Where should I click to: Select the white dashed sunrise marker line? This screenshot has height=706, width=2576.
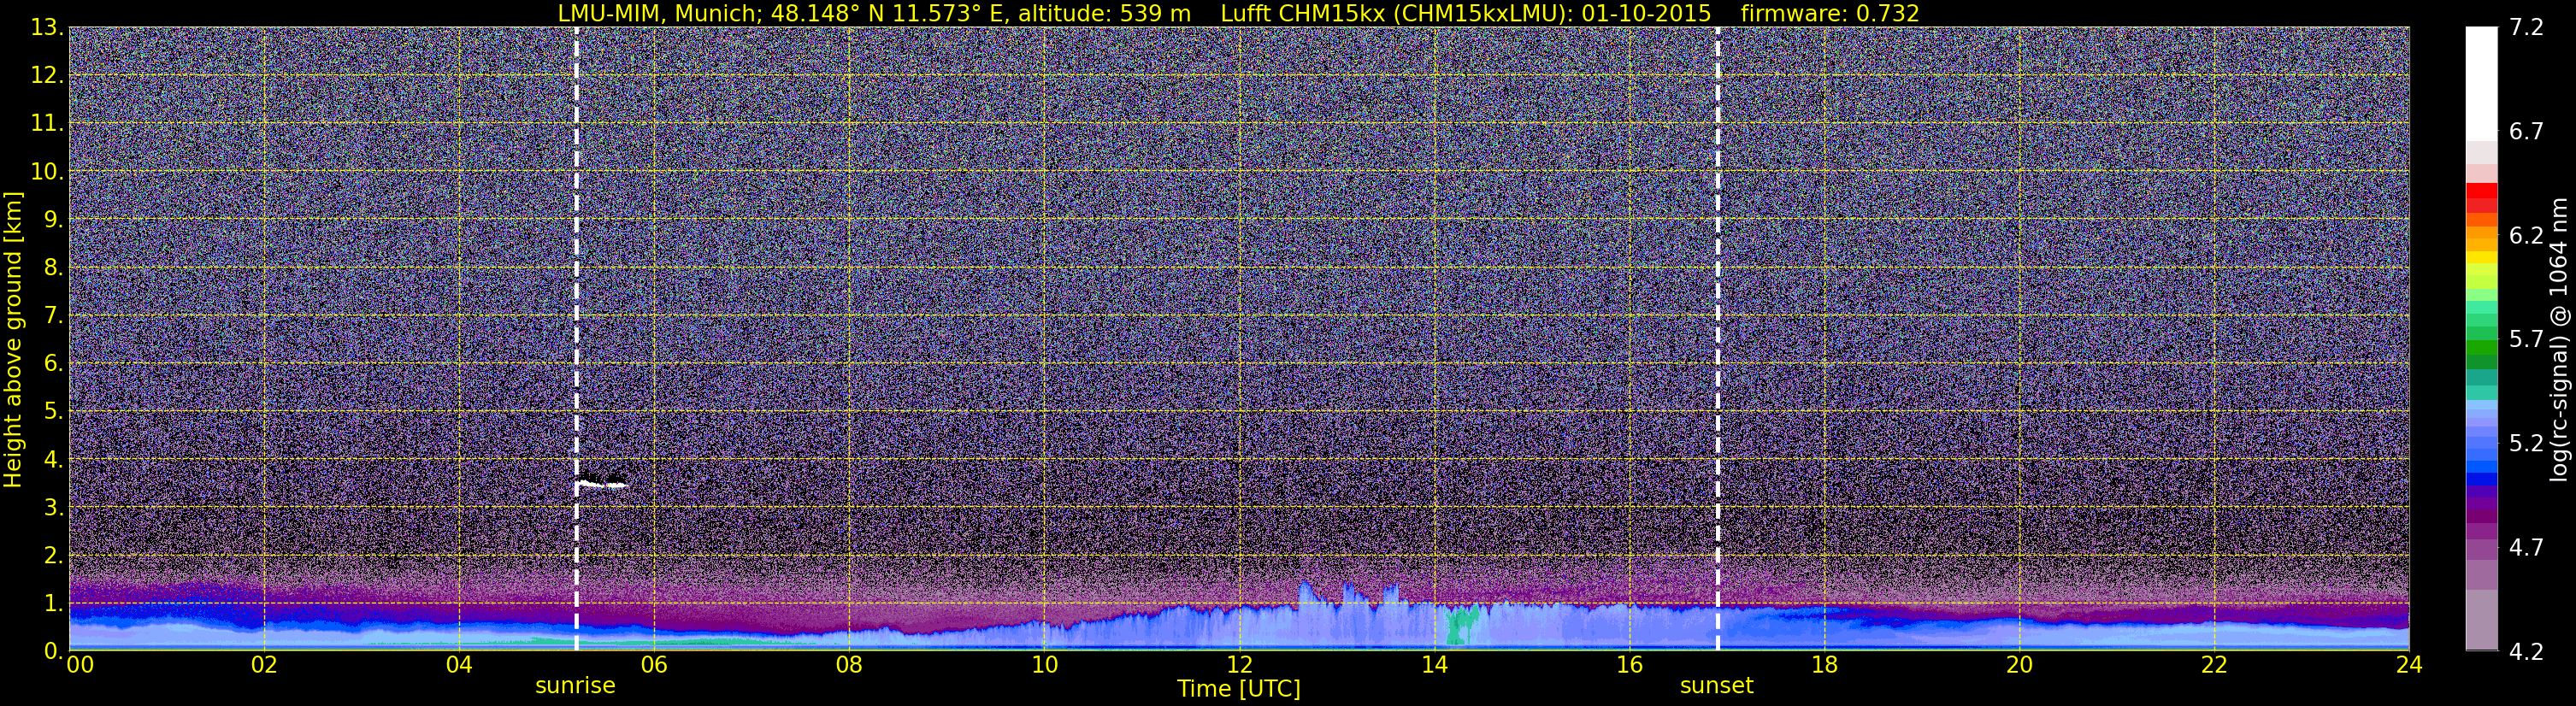(576, 339)
